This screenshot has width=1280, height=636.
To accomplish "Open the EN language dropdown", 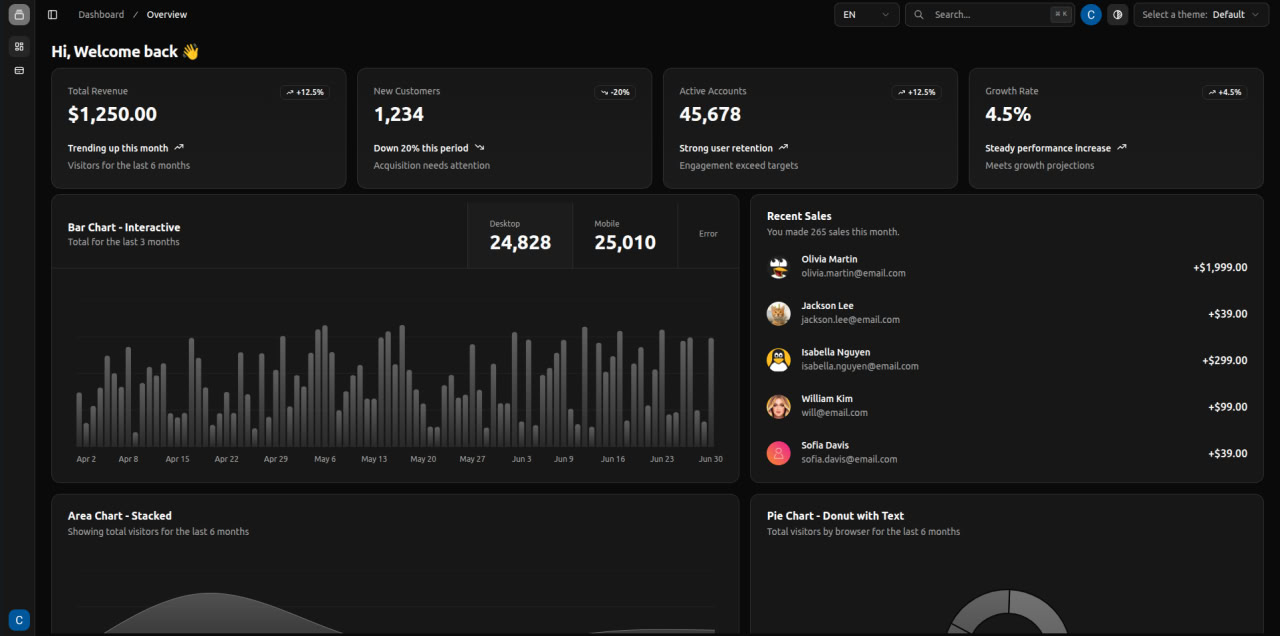I will click(x=866, y=14).
